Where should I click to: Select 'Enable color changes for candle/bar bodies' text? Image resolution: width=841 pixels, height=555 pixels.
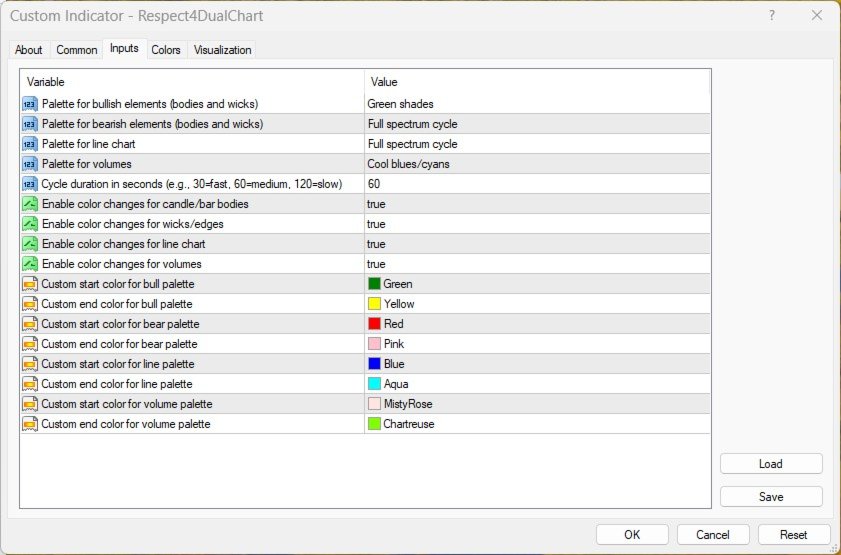pyautogui.click(x=145, y=204)
